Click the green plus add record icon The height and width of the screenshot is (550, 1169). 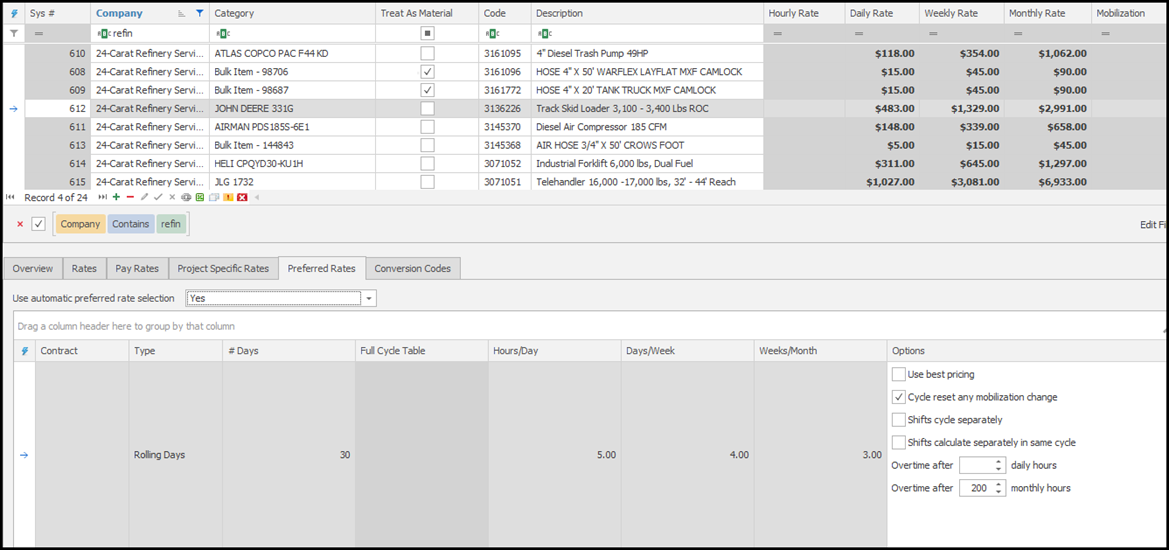(x=116, y=198)
